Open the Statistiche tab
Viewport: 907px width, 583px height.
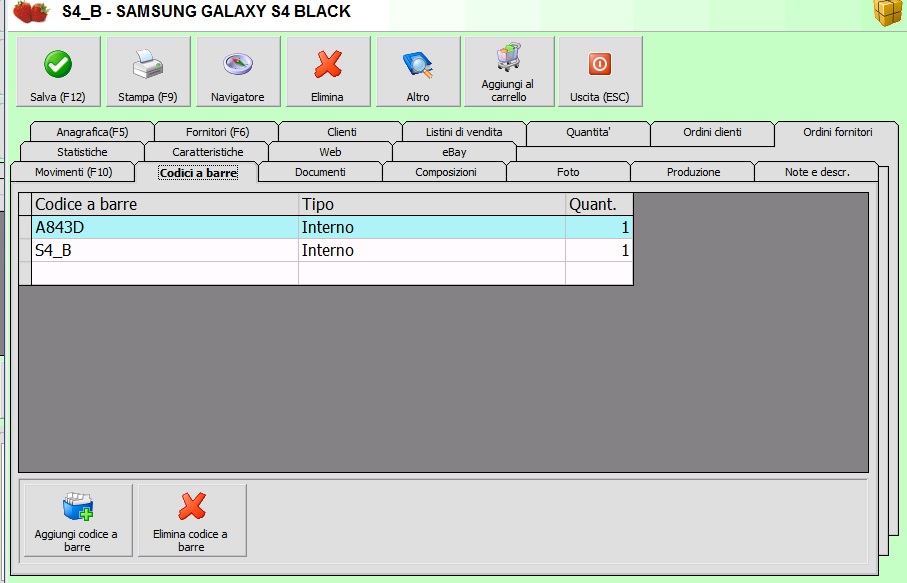[82, 152]
